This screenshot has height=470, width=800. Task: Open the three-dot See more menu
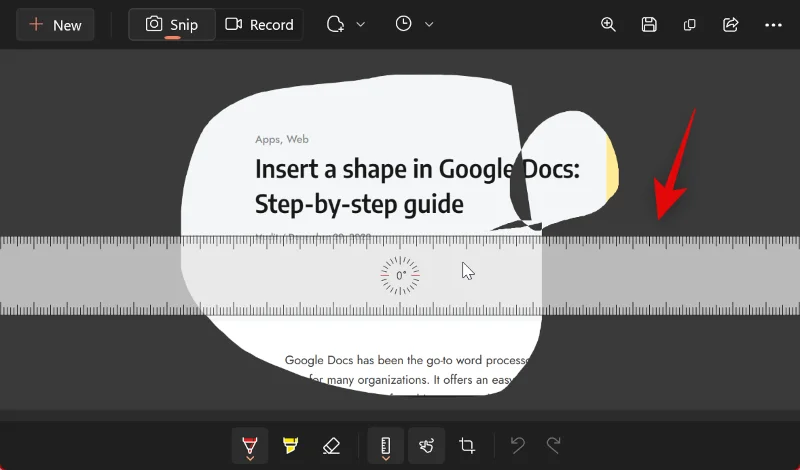773,25
